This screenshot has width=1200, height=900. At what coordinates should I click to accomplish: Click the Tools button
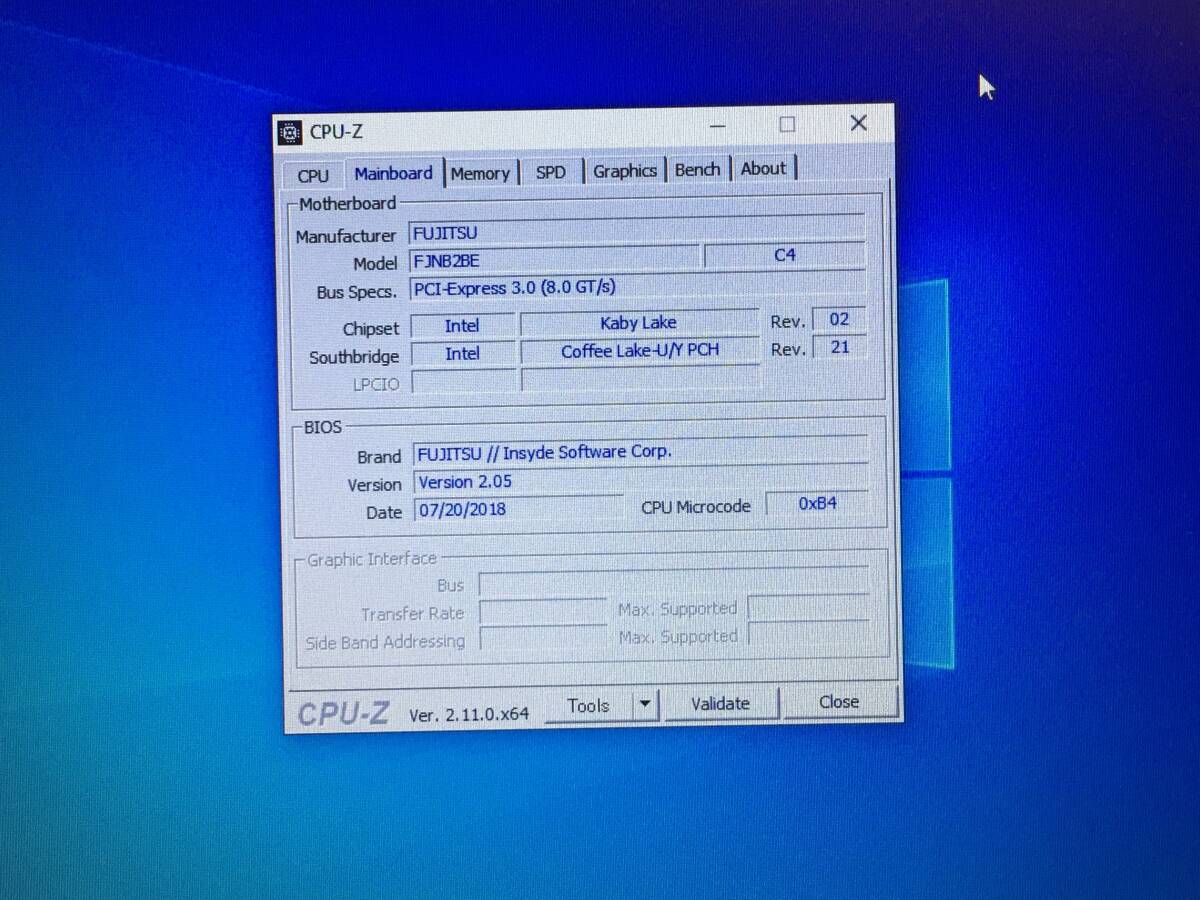[x=588, y=705]
